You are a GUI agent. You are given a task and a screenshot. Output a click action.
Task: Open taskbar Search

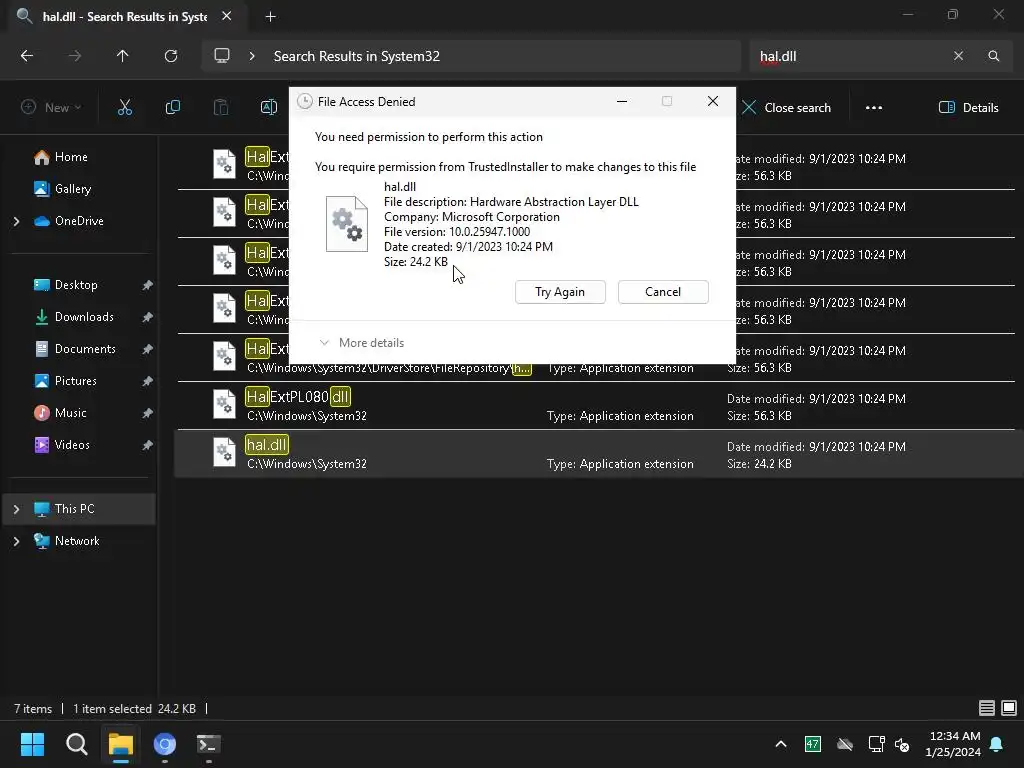pyautogui.click(x=76, y=744)
